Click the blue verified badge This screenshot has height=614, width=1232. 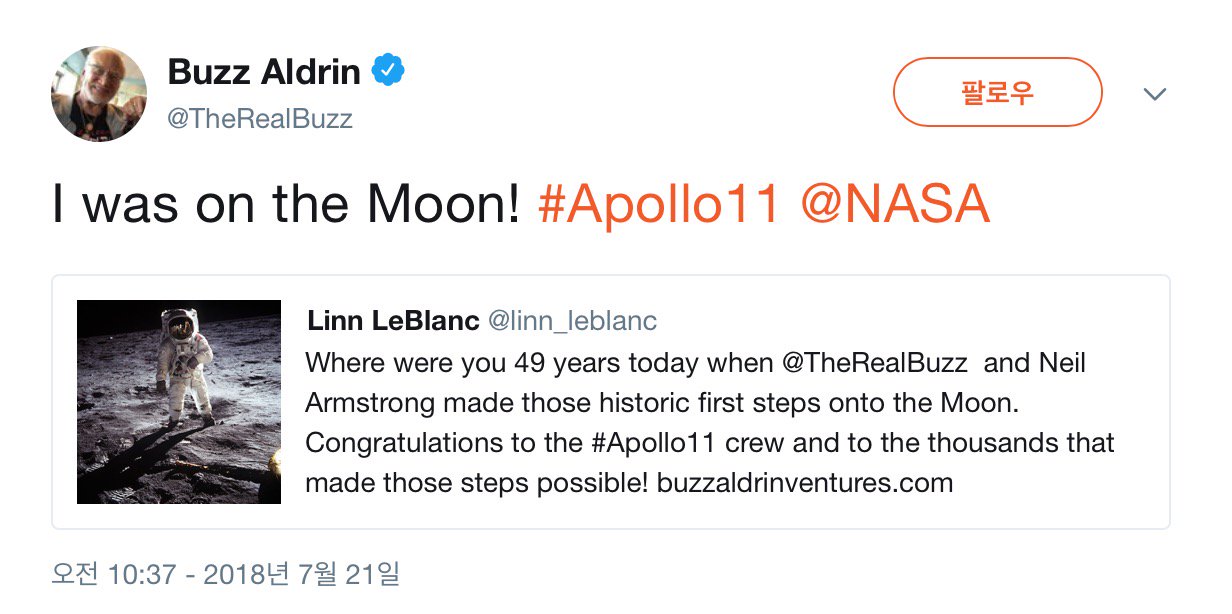[x=388, y=71]
